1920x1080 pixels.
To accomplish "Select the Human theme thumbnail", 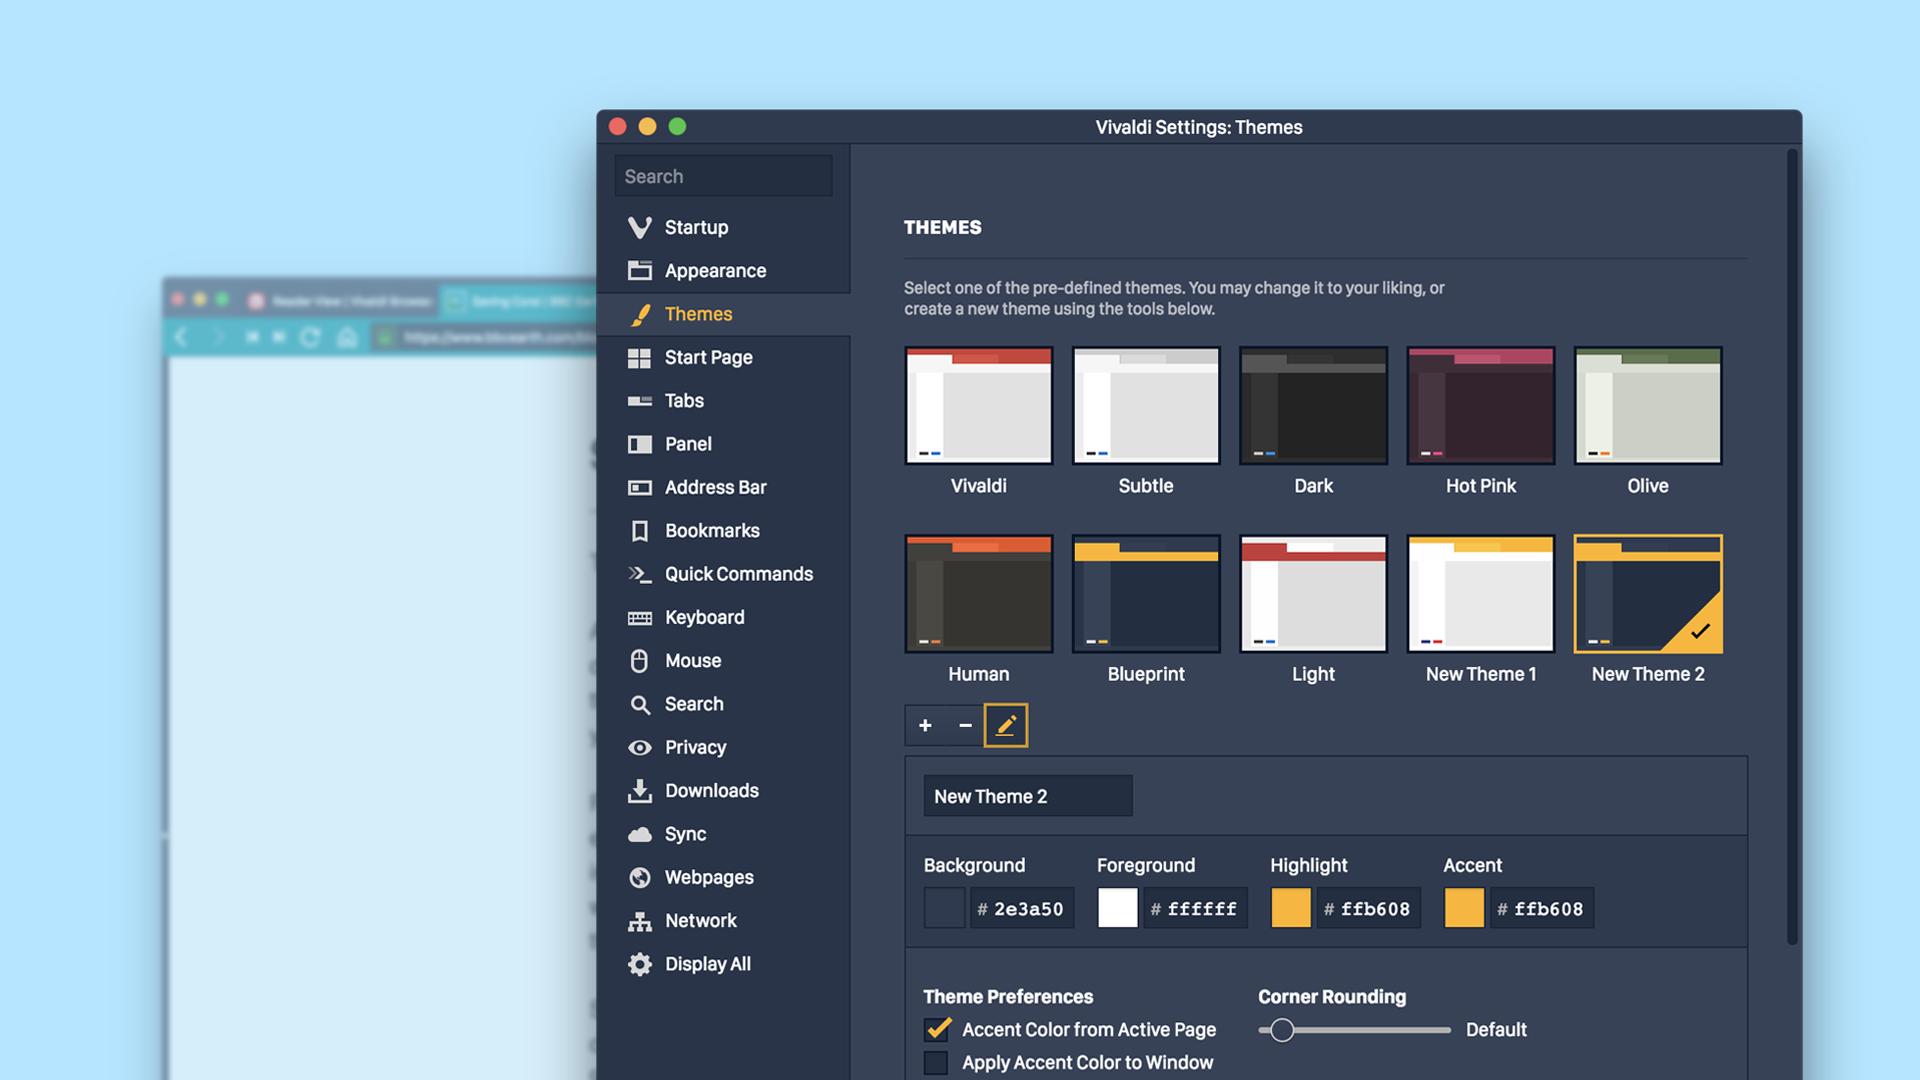I will (x=979, y=594).
